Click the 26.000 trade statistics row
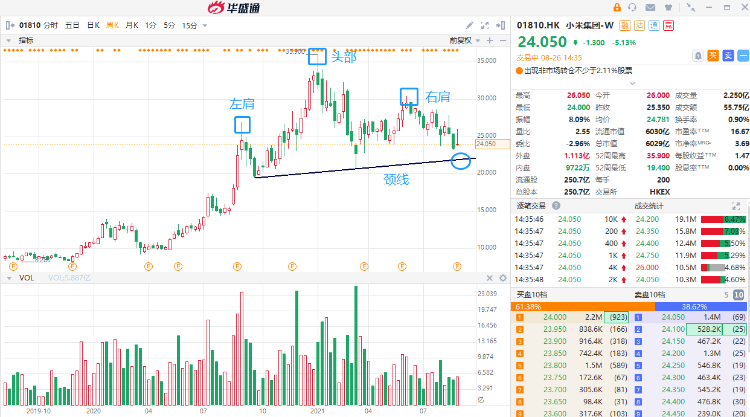The height and width of the screenshot is (417, 750). tap(690, 267)
